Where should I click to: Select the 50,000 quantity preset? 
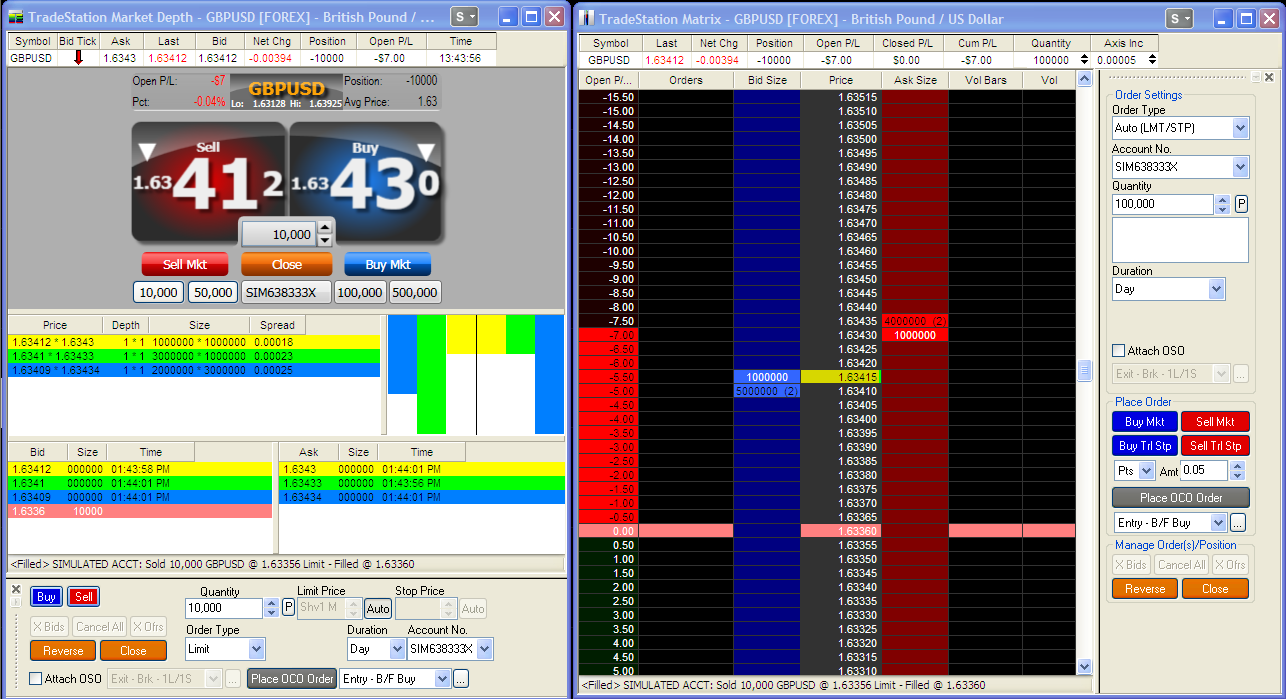212,292
